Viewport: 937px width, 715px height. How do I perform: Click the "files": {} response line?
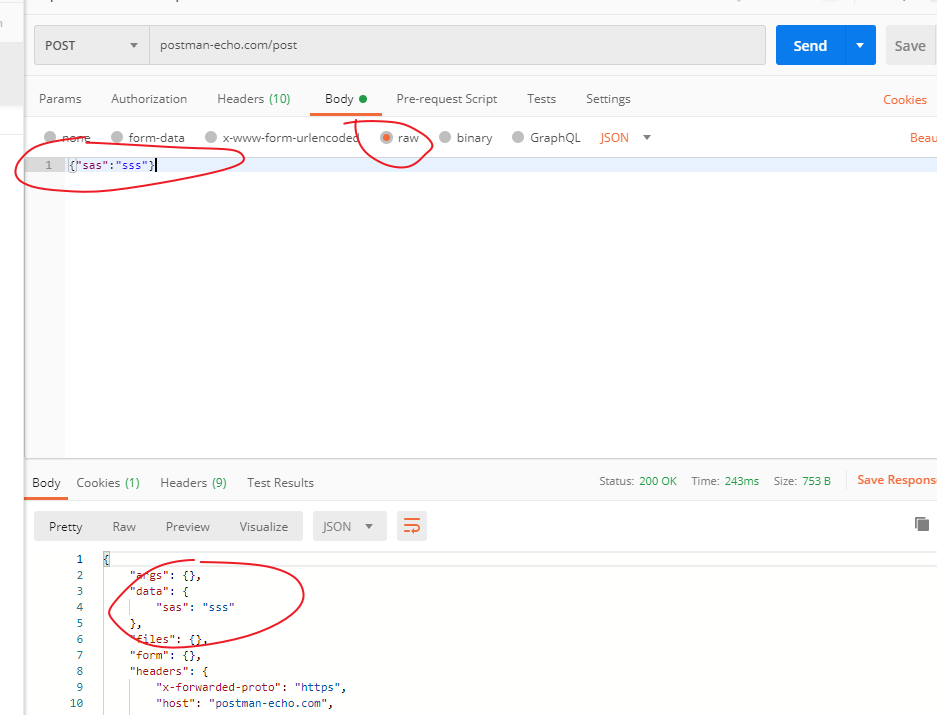169,639
